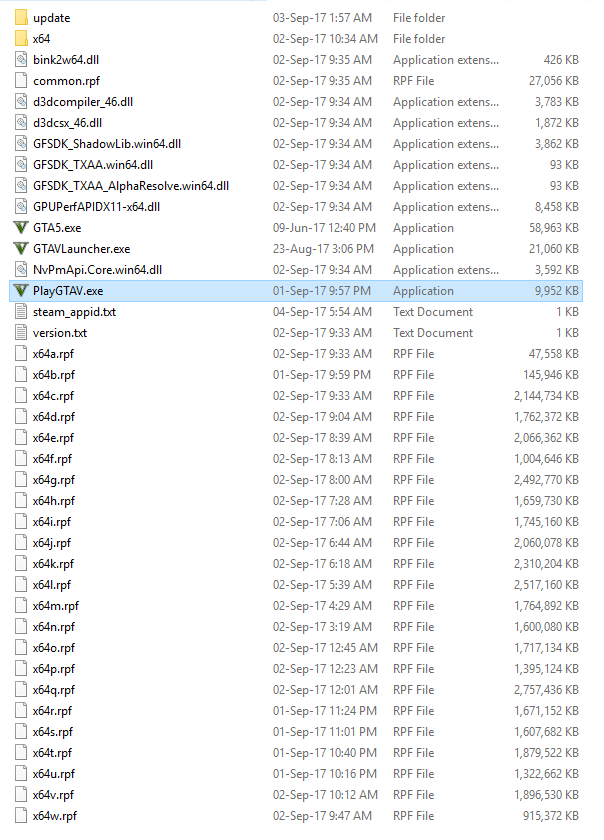Image resolution: width=604 pixels, height=840 pixels.
Task: Click the date 03-Sep-17 1:57 AM
Action: [322, 18]
